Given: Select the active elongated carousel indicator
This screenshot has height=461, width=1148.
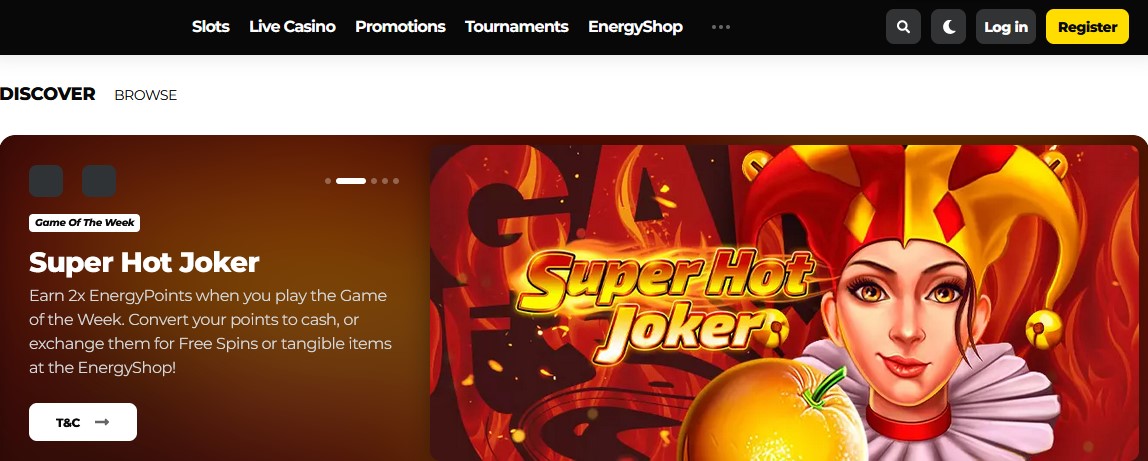Looking at the screenshot, I should click(x=351, y=181).
